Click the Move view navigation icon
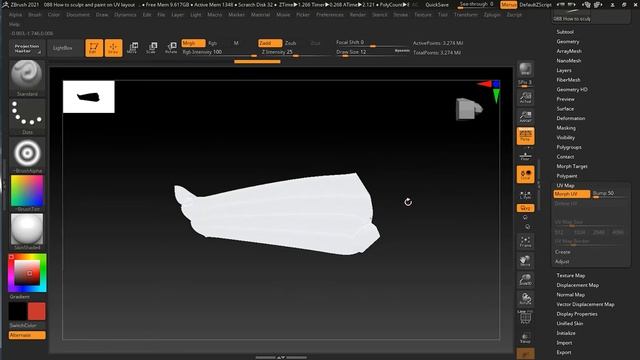This screenshot has width=640, height=360. (525, 261)
